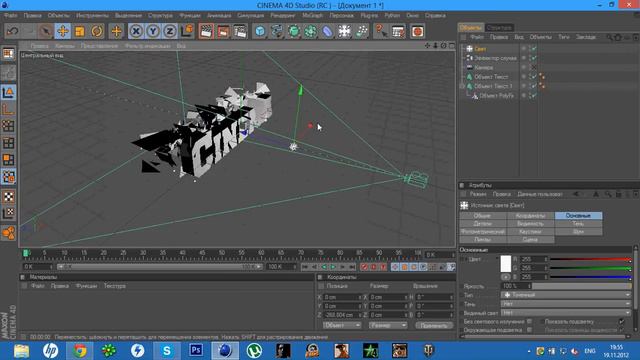Open the light Type dropdown

[x=565, y=295]
